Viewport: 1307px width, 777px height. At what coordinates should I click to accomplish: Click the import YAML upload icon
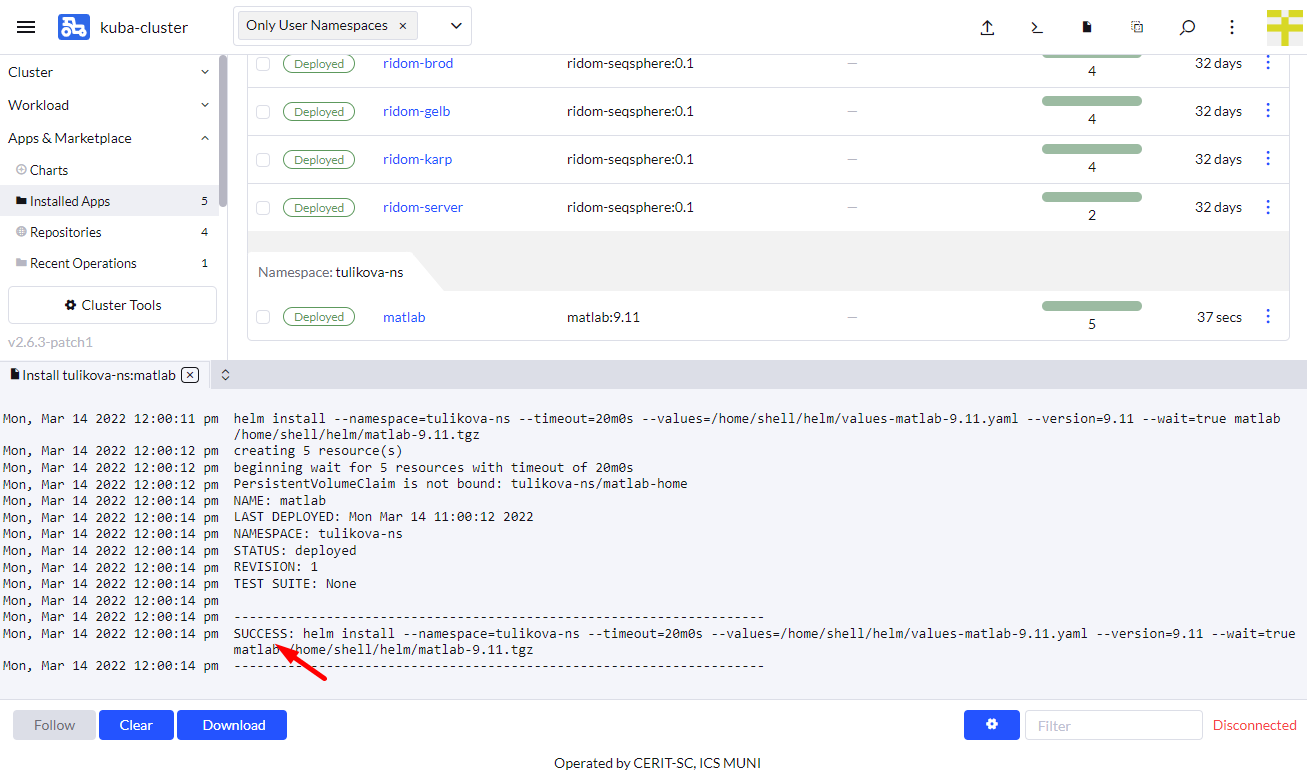click(987, 27)
